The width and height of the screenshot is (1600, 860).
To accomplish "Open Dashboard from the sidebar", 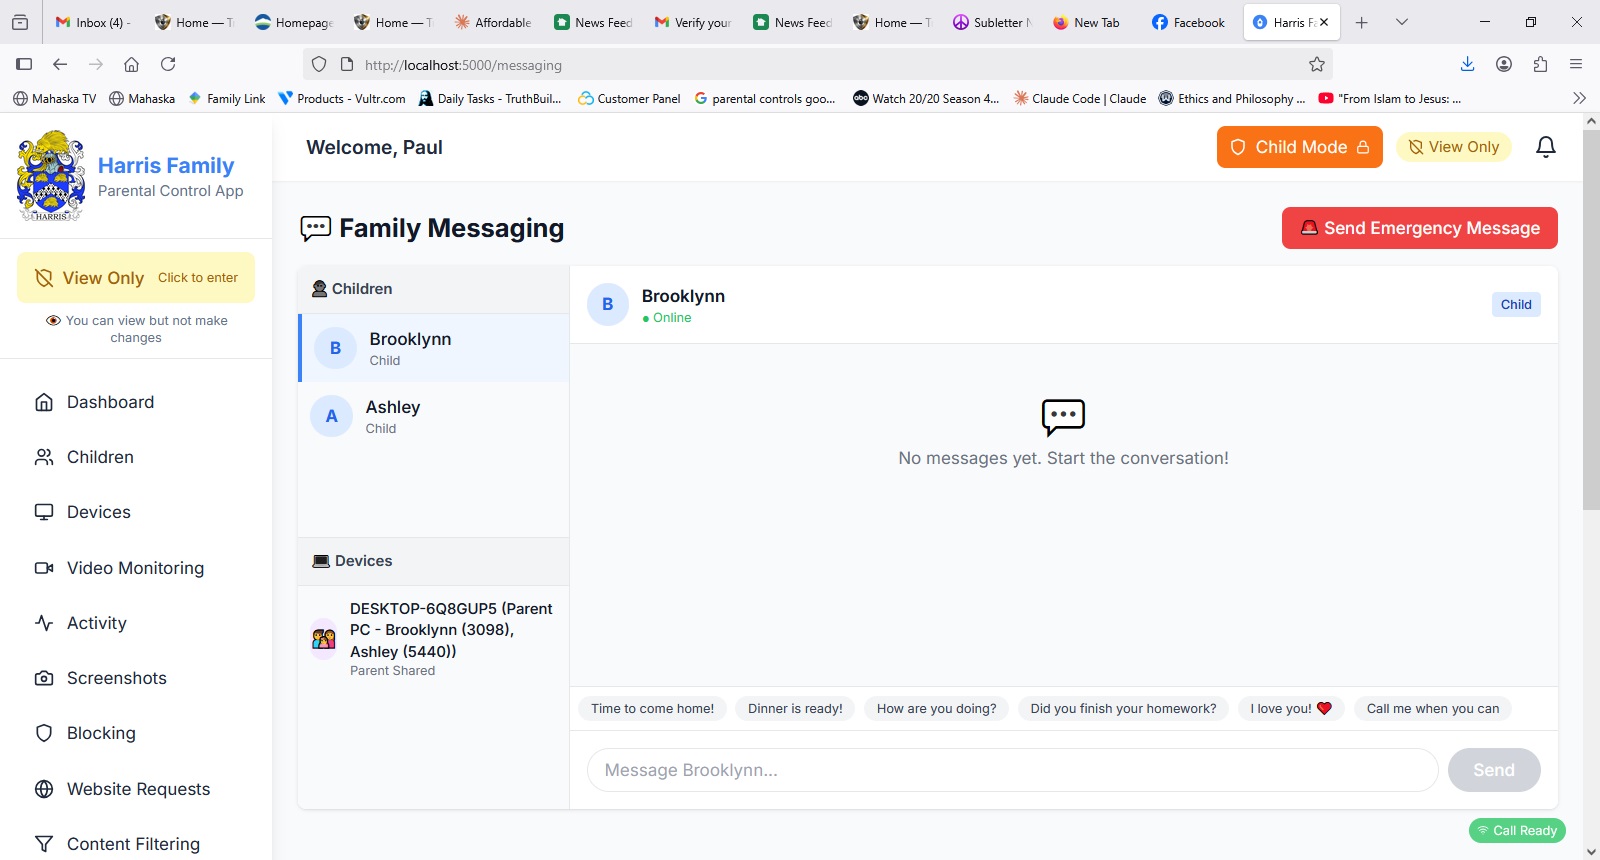I will 110,402.
